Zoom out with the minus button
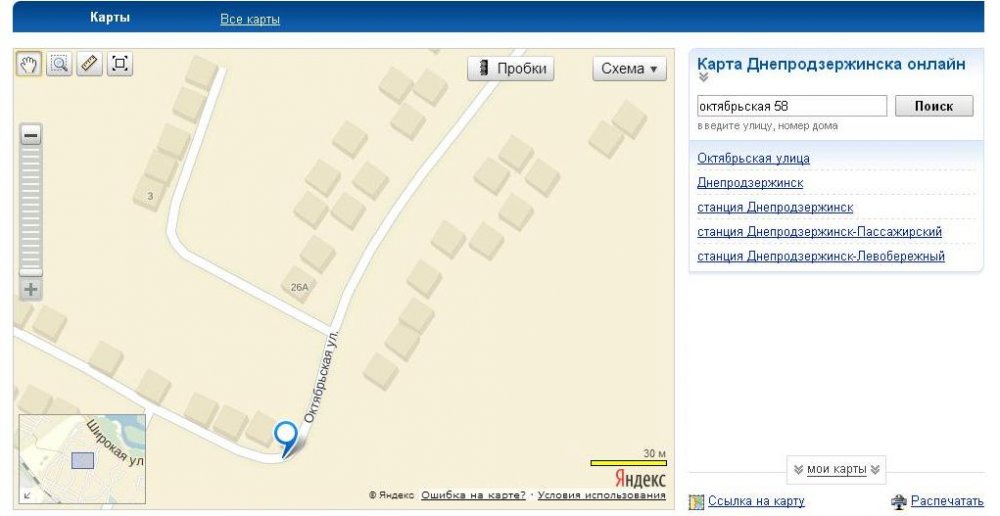Viewport: 1000px width, 516px height. (x=31, y=135)
